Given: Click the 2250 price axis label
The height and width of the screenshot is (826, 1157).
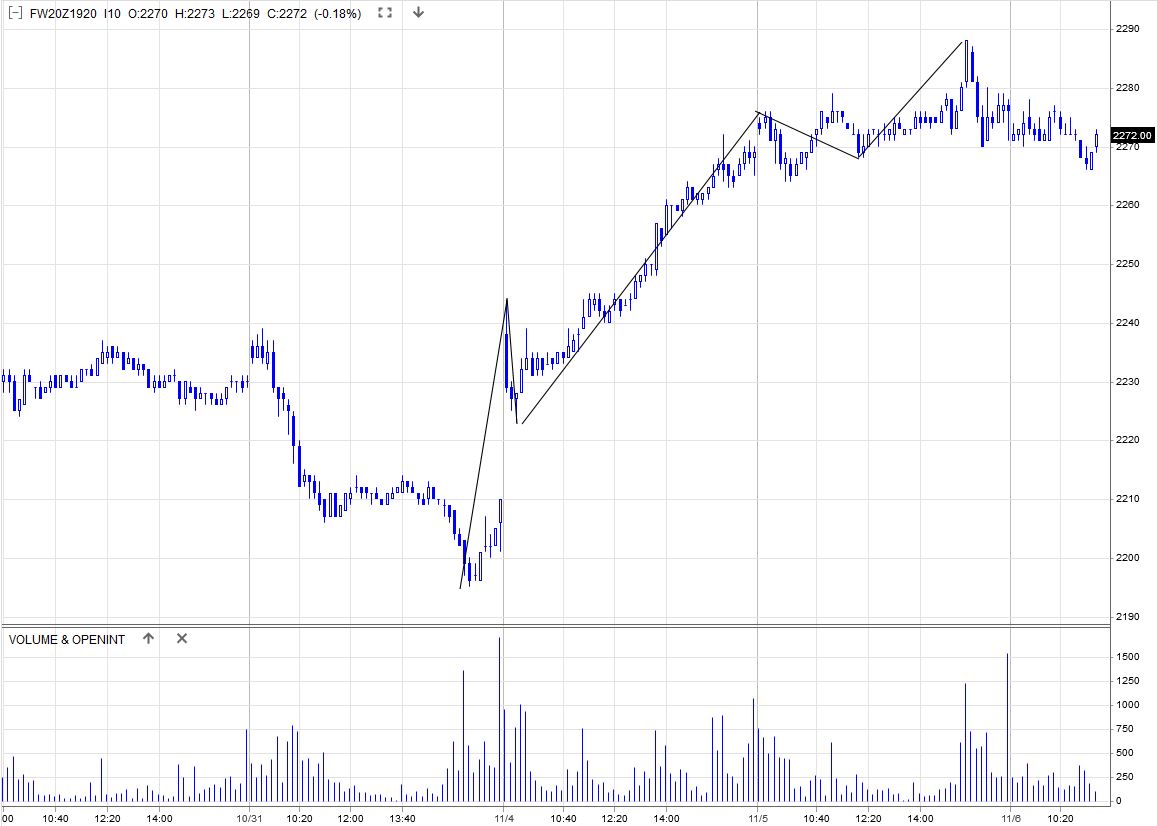Looking at the screenshot, I should (1127, 264).
